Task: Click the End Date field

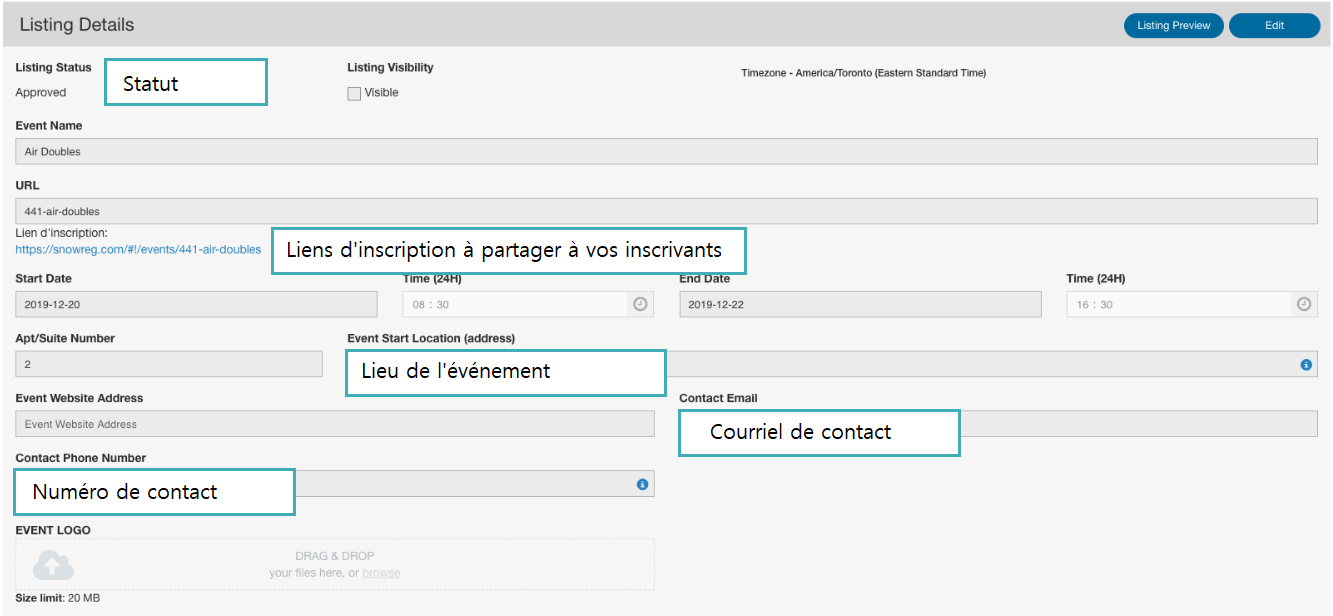Action: click(859, 304)
